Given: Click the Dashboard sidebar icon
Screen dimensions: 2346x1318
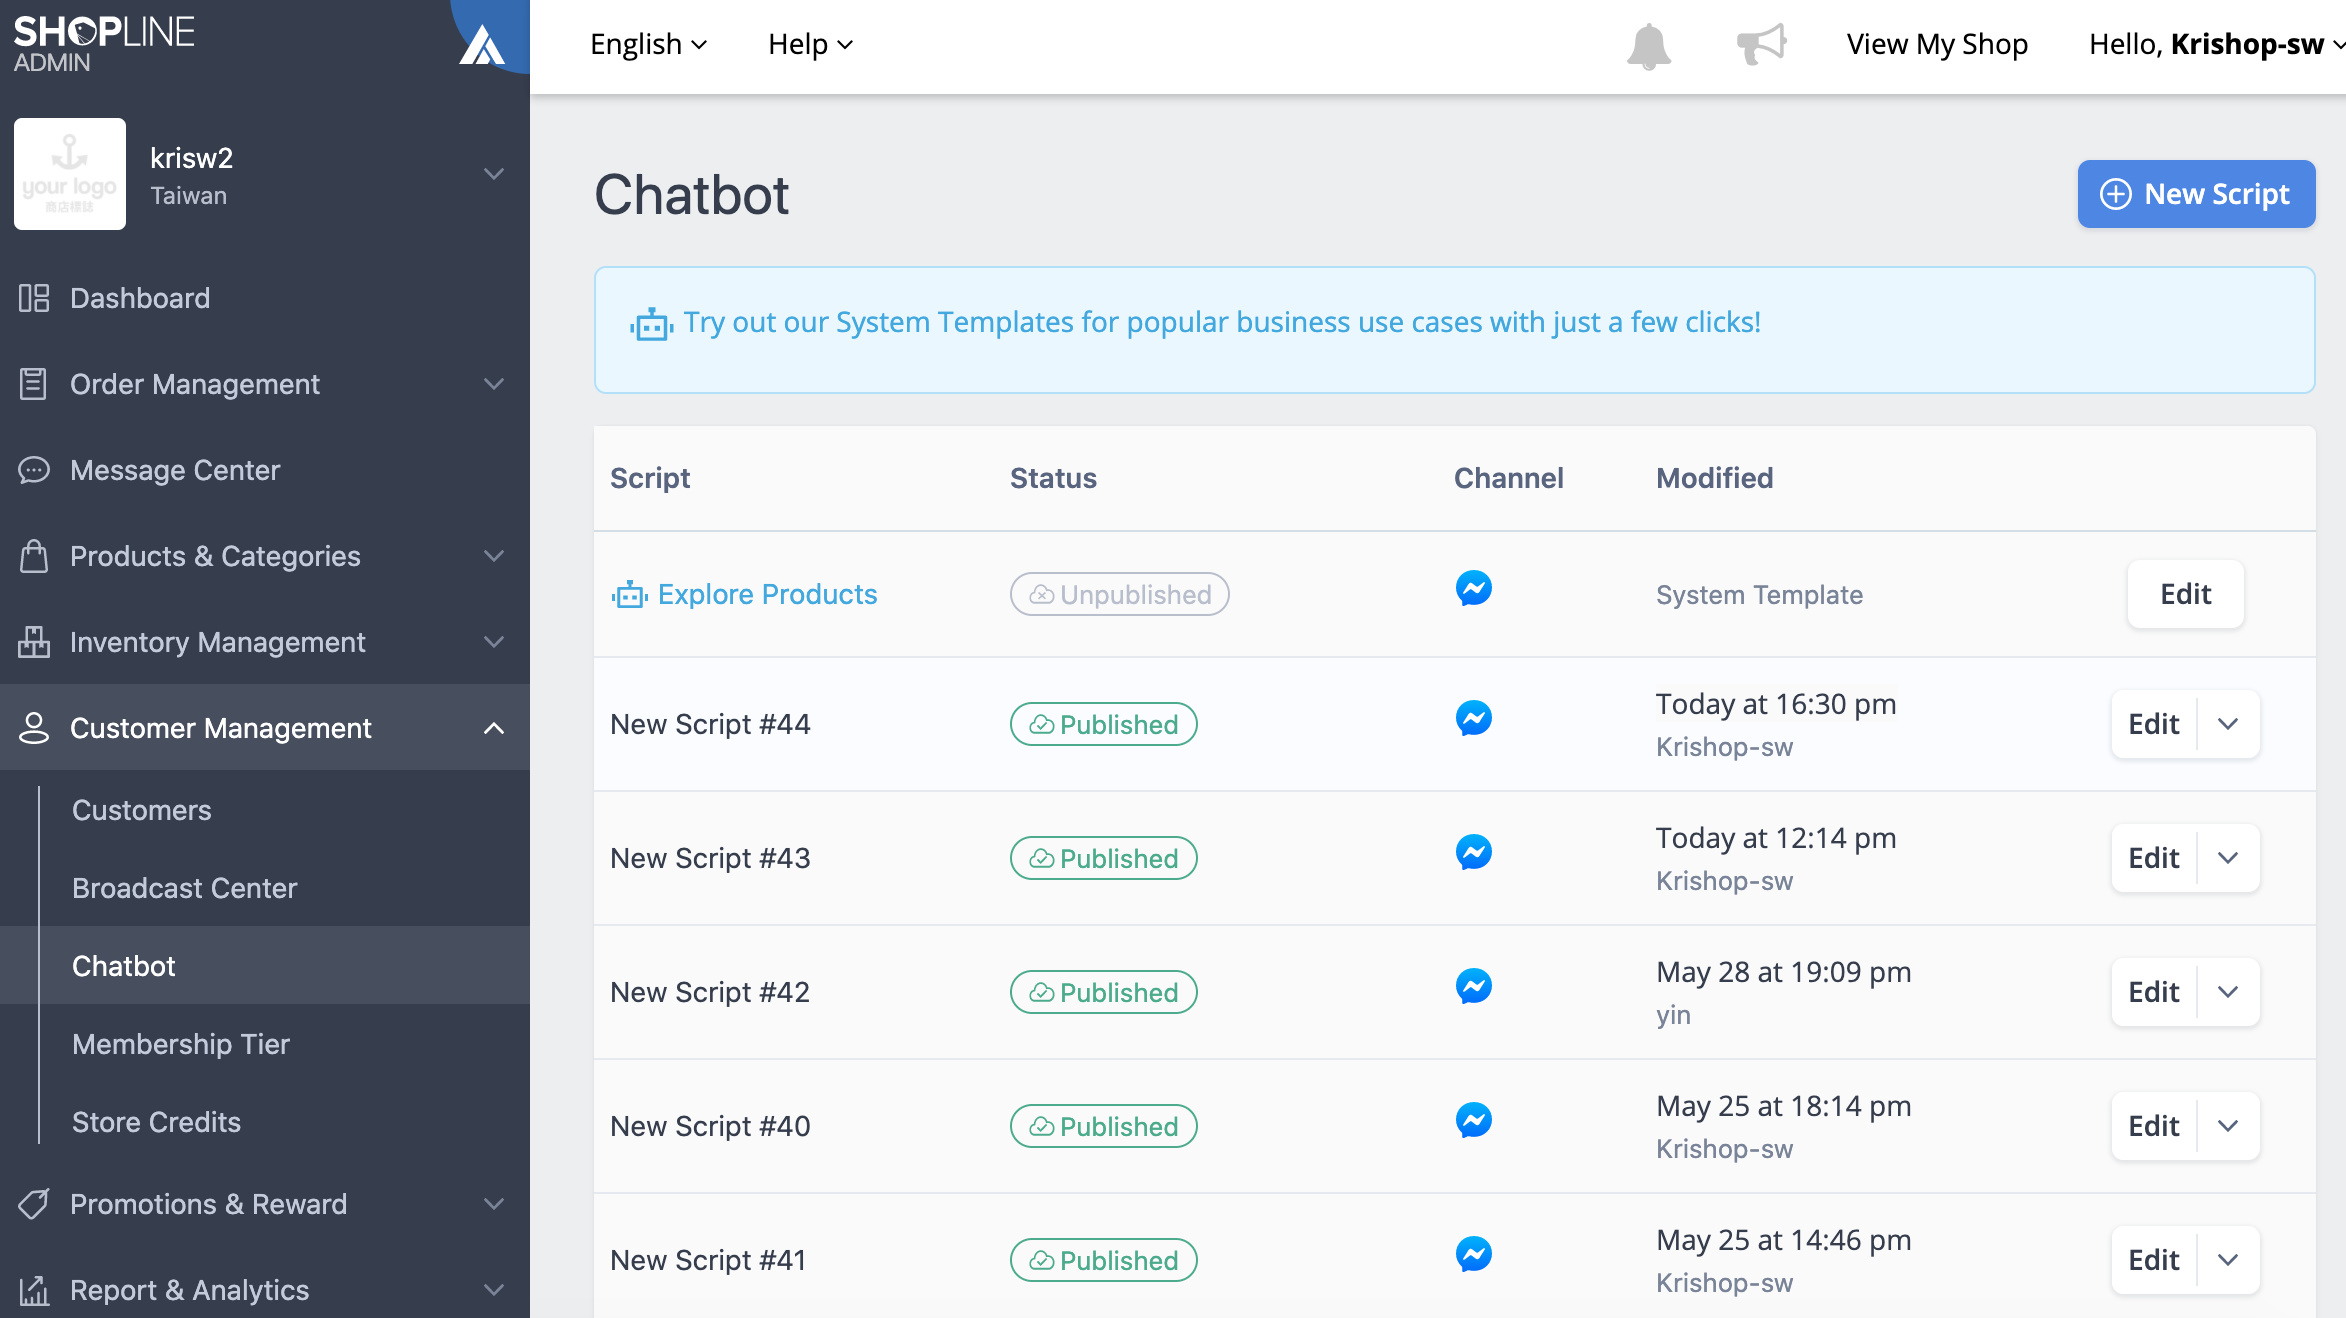Looking at the screenshot, I should [x=34, y=298].
